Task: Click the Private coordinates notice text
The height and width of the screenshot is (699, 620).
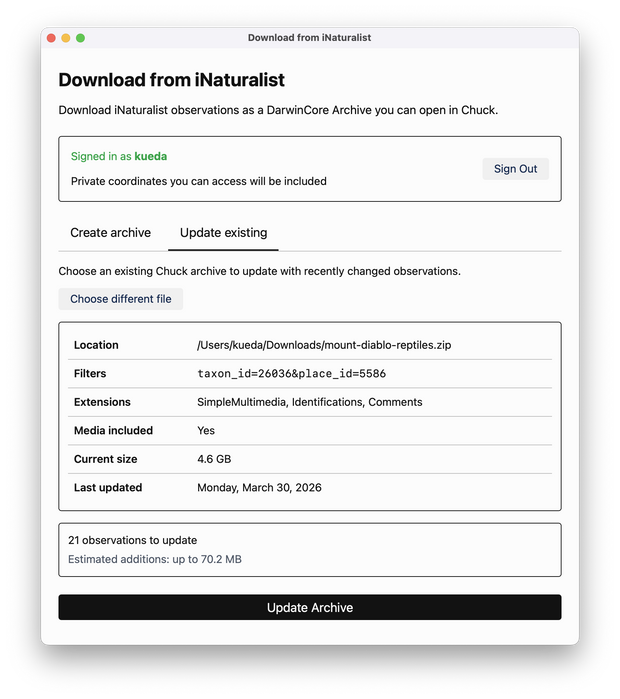Action: click(199, 181)
